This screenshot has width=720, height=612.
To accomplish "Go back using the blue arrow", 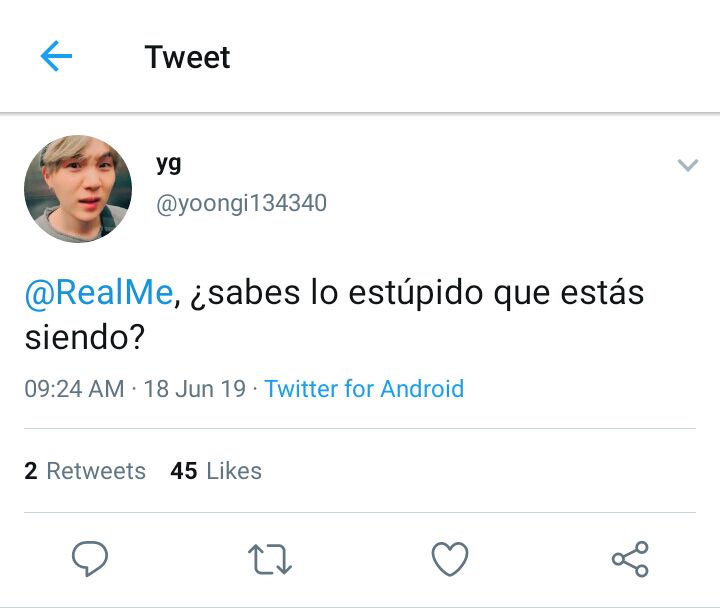I will click(56, 56).
